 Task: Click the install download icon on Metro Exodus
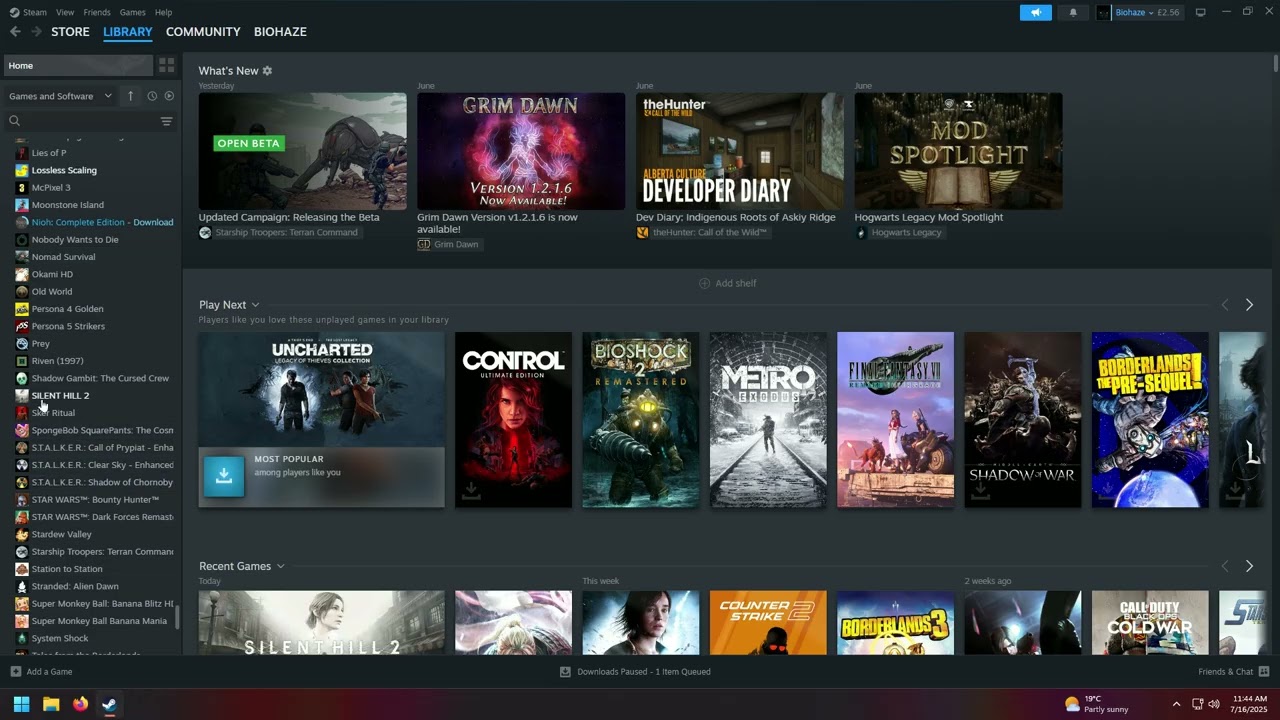725,490
